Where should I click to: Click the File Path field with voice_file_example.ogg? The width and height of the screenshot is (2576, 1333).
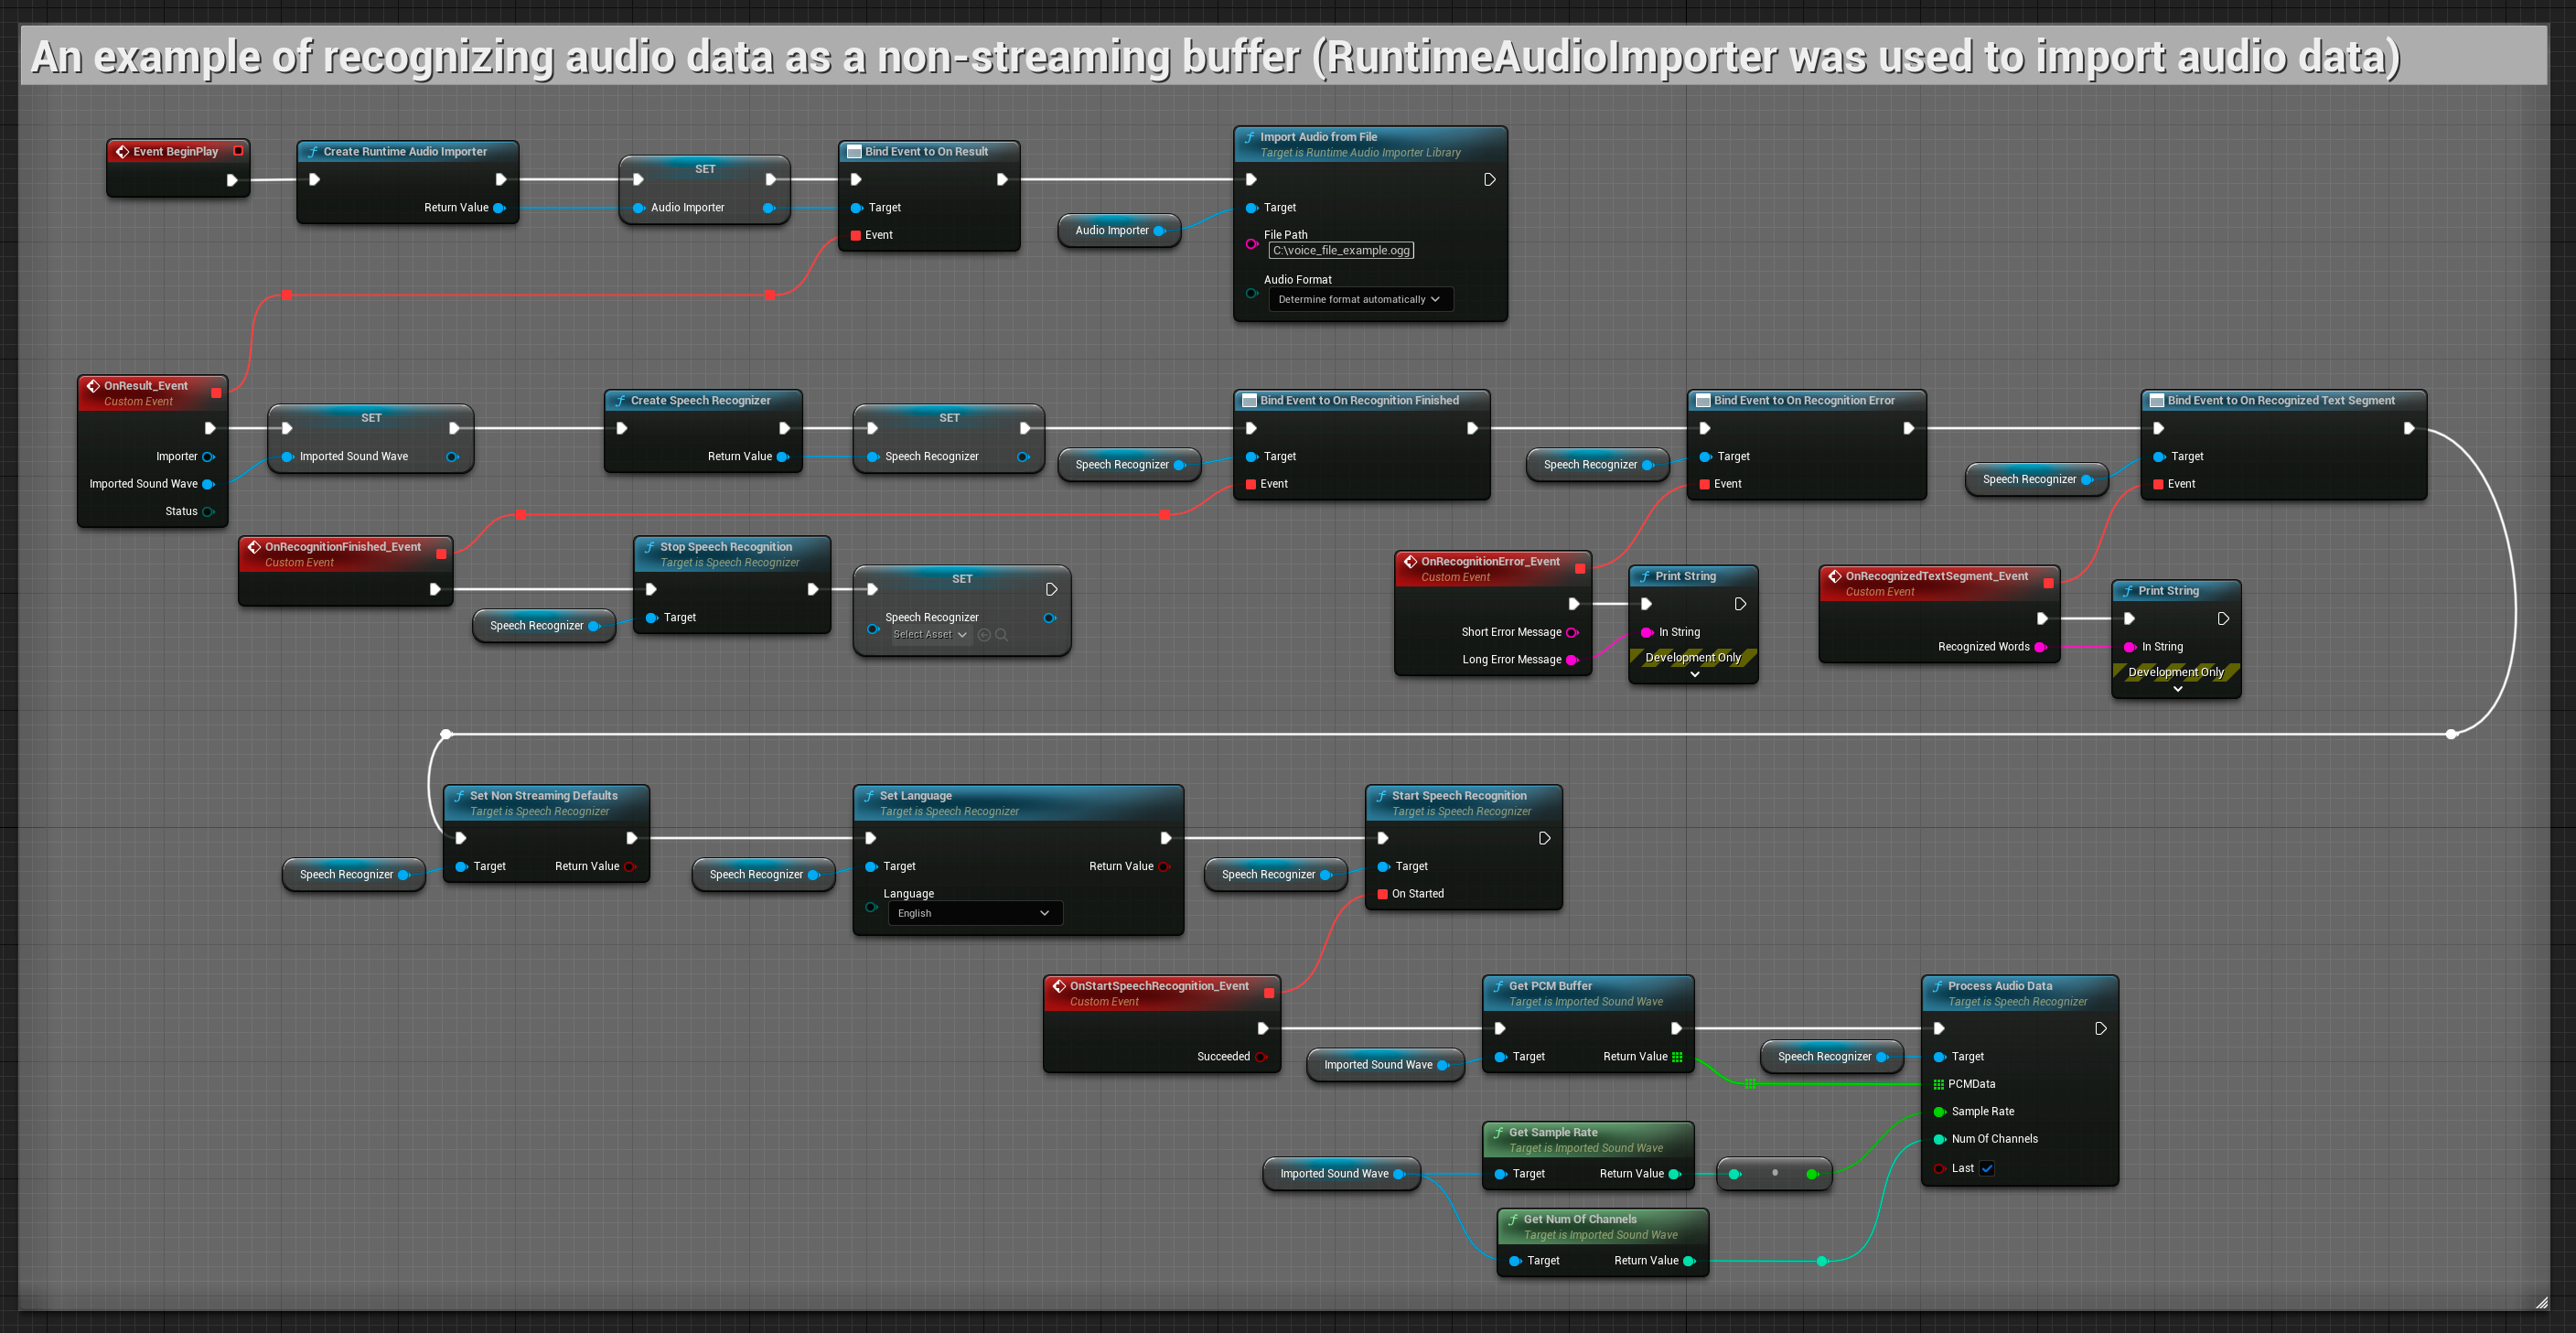click(x=1341, y=251)
